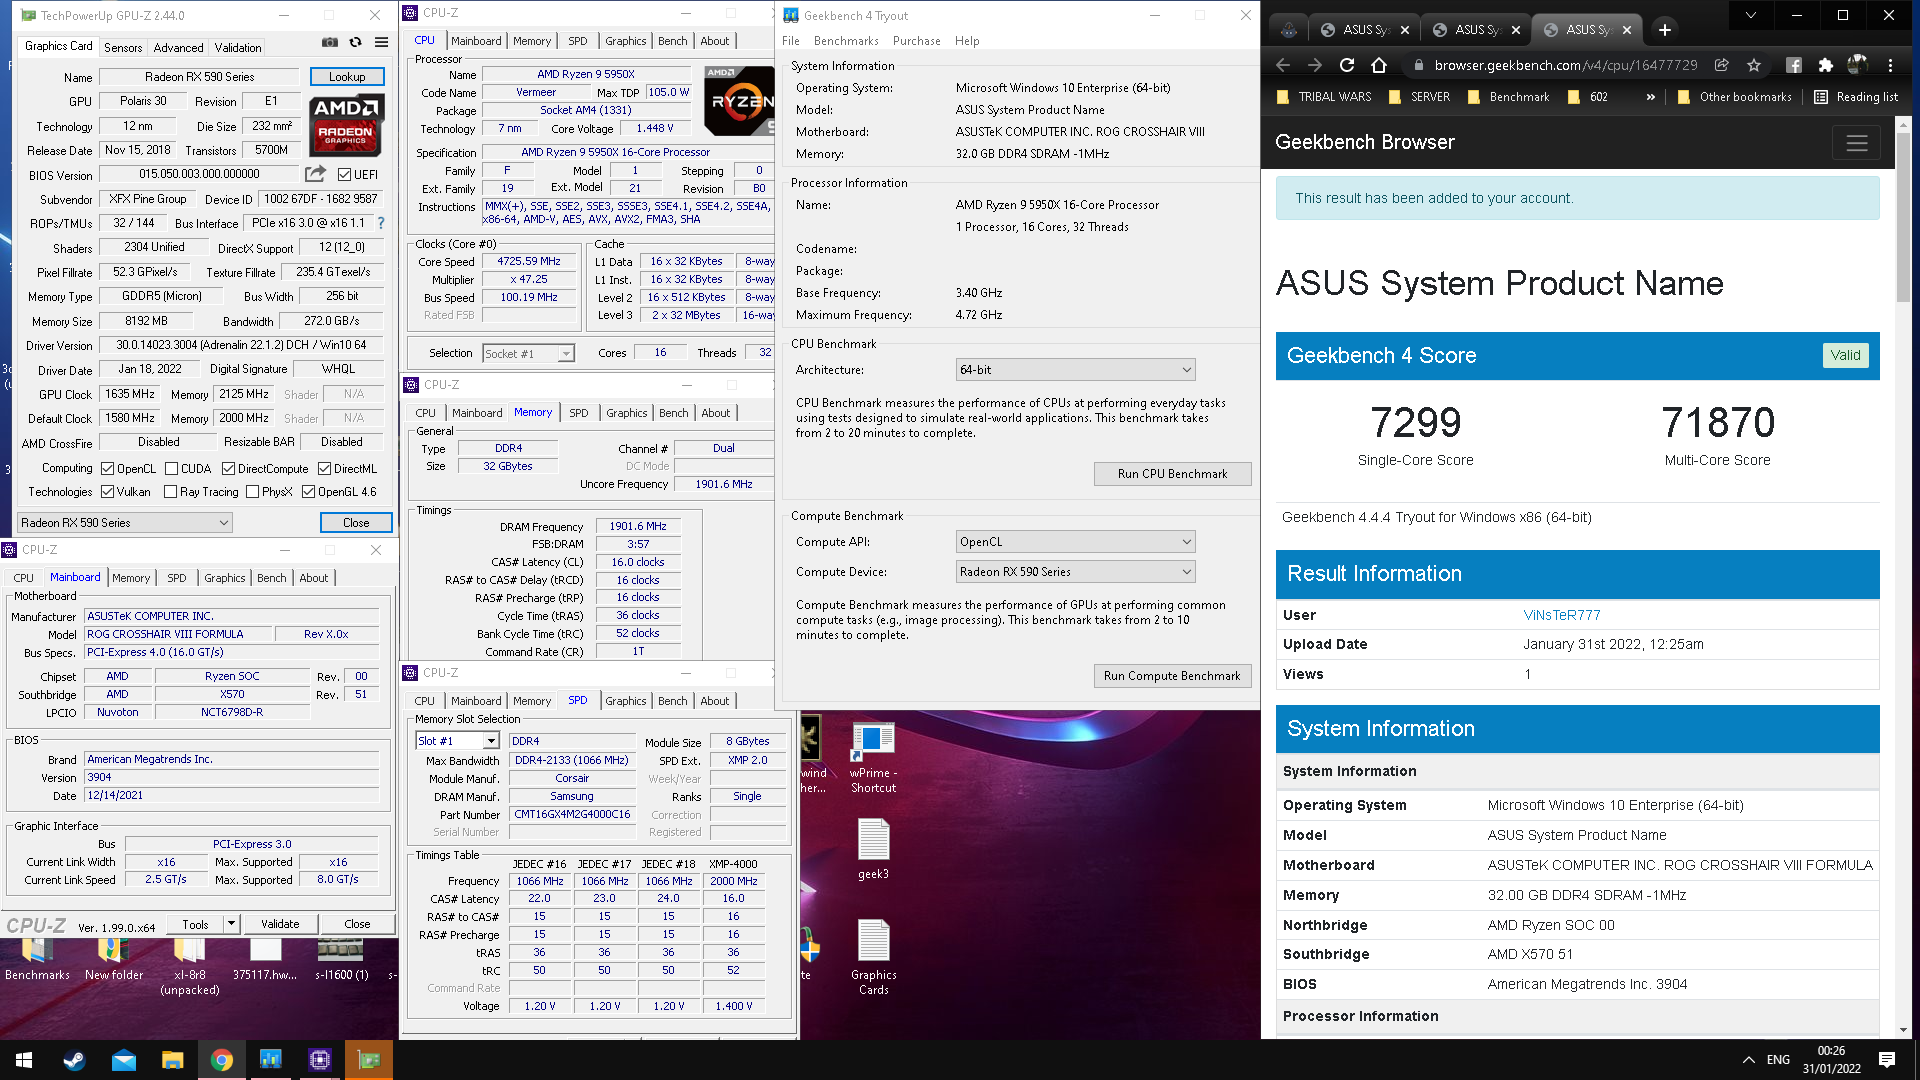Open Windows Start menu

coord(24,1060)
